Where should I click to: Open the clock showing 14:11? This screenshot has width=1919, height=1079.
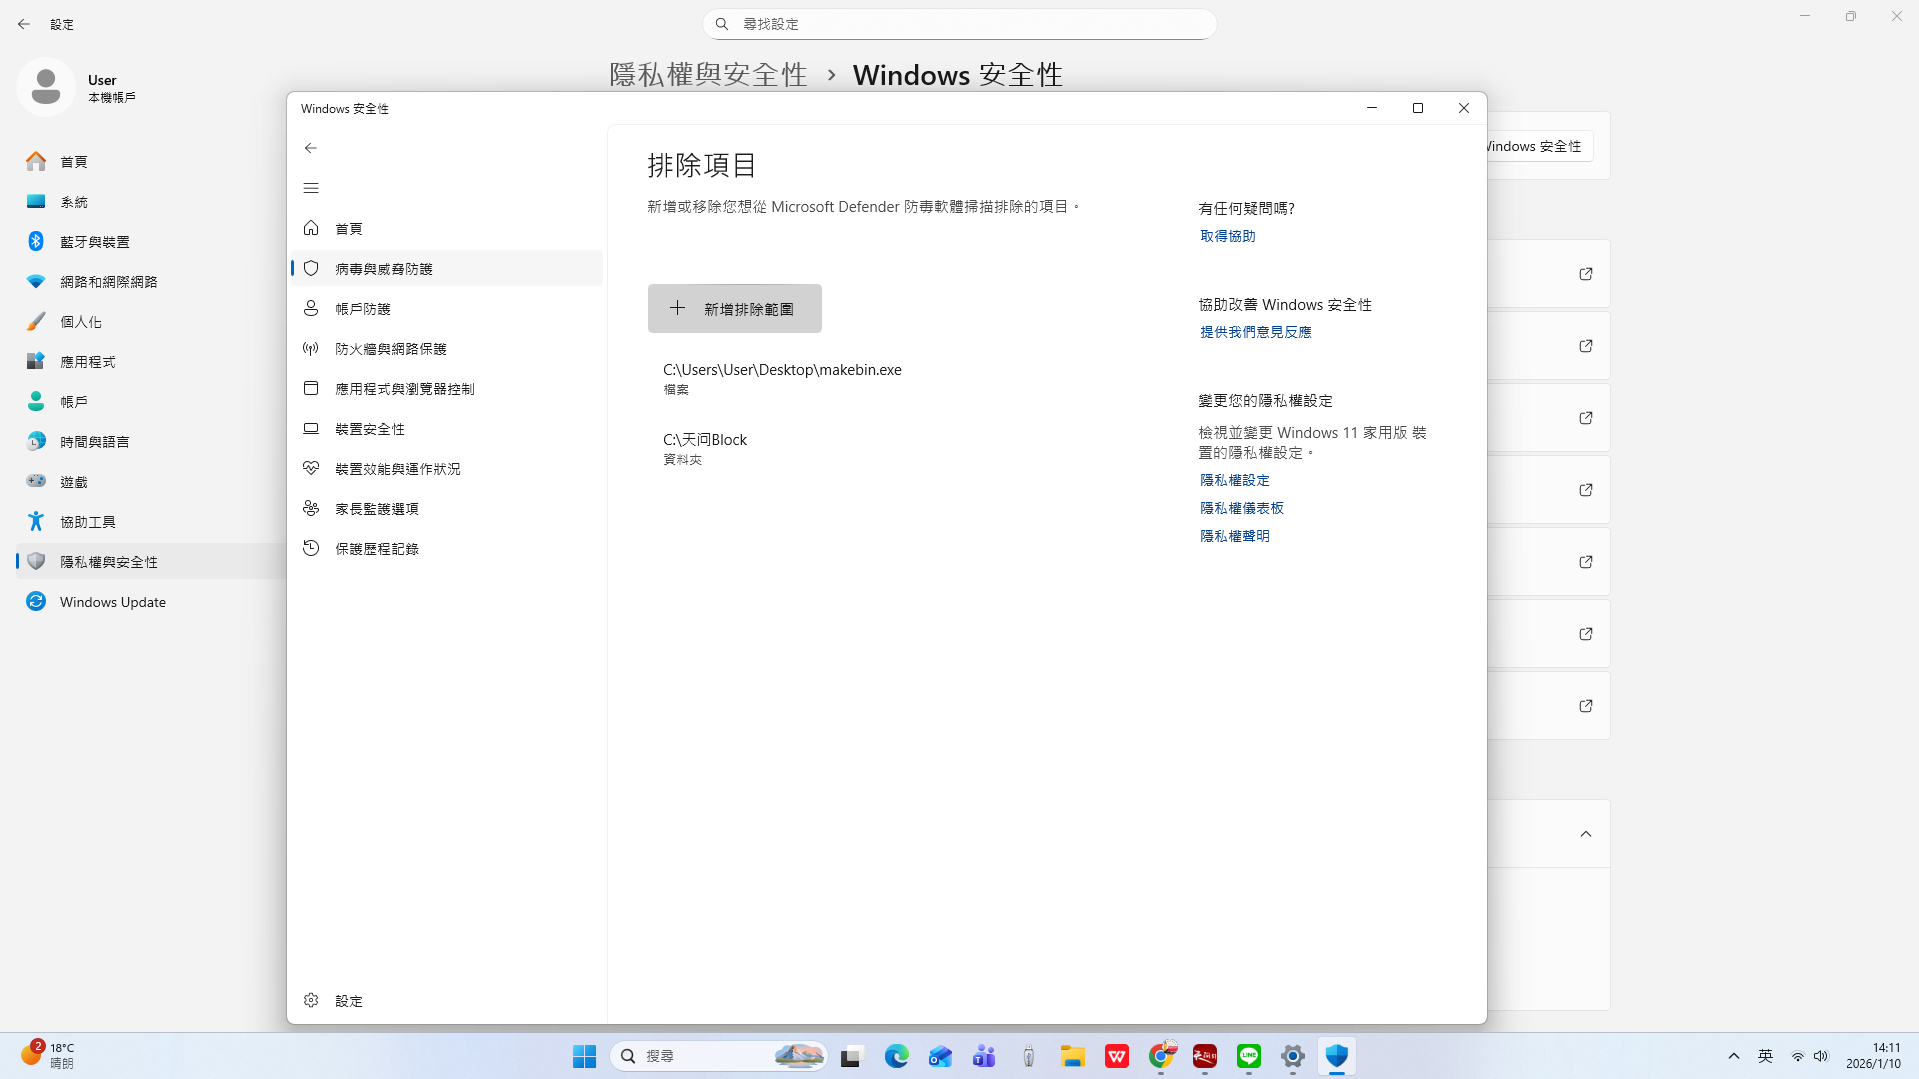click(x=1873, y=1056)
